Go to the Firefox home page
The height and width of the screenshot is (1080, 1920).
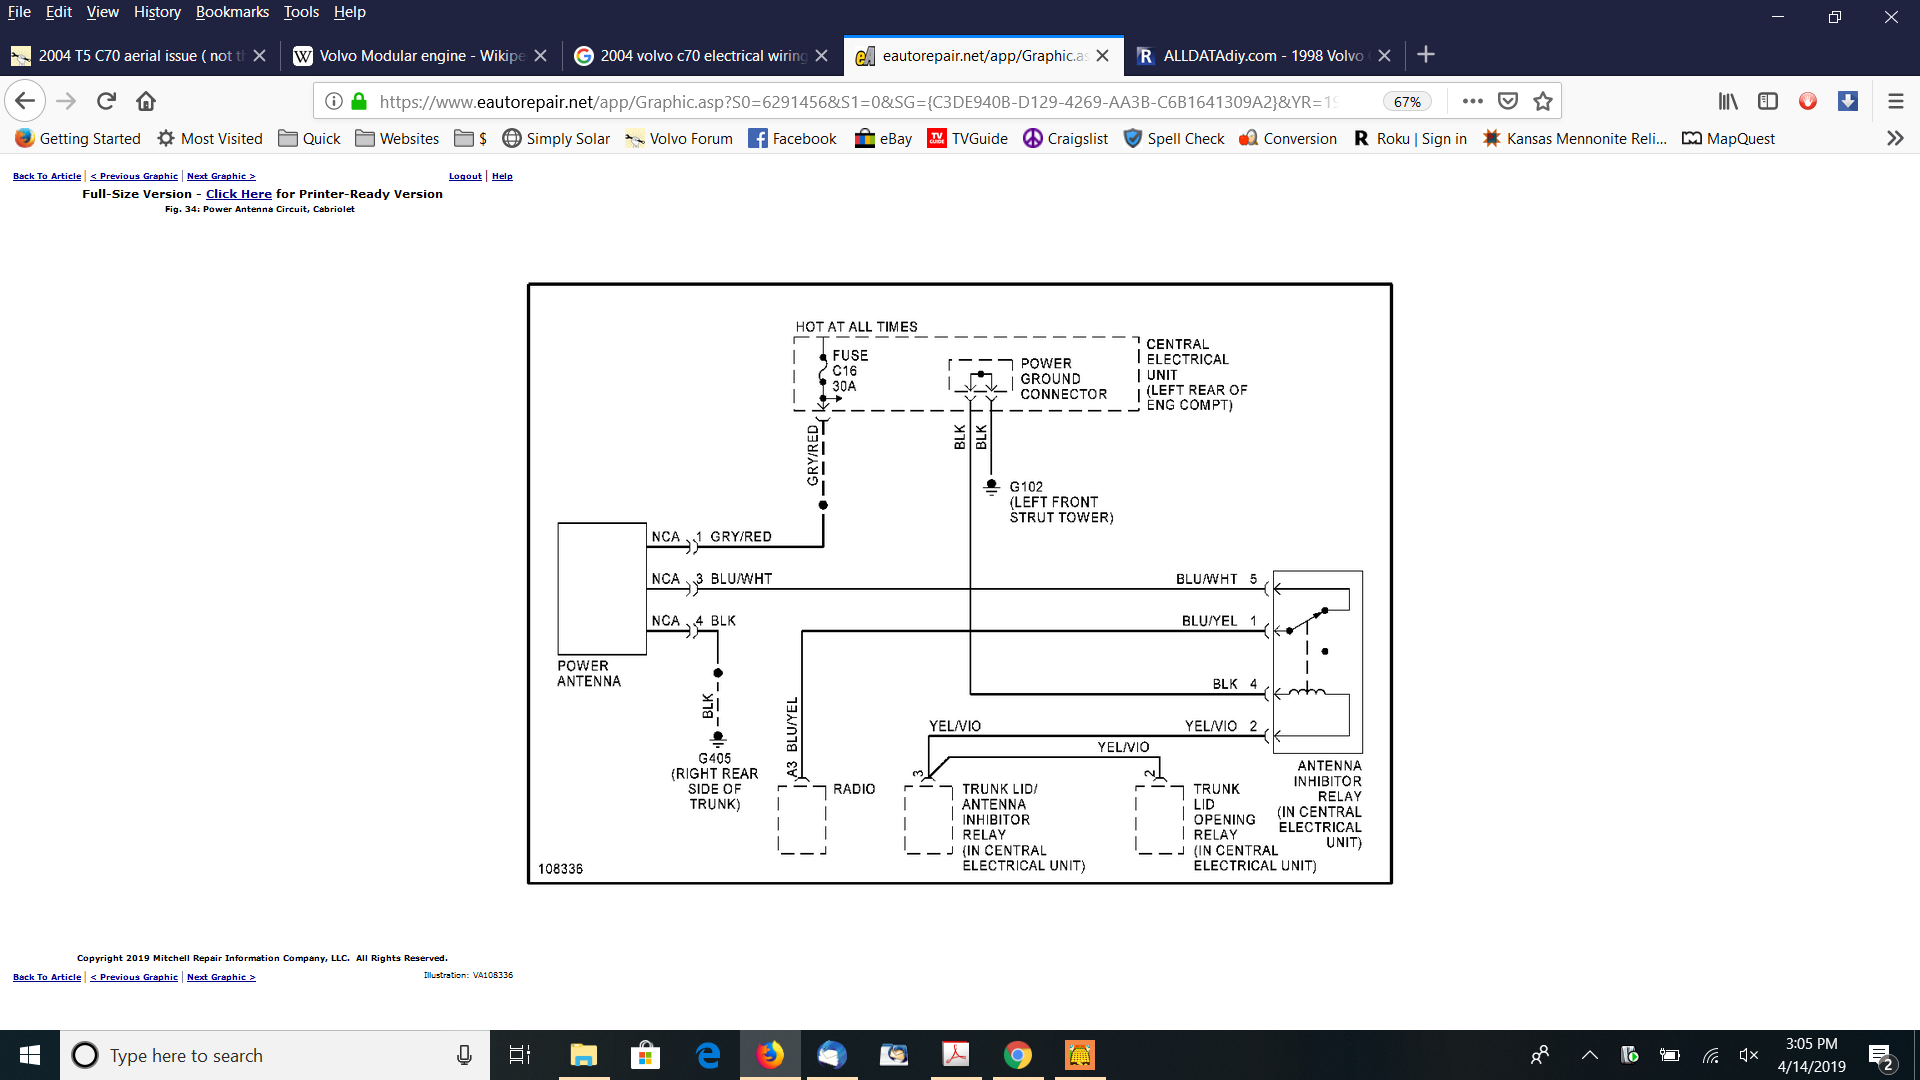click(x=146, y=101)
